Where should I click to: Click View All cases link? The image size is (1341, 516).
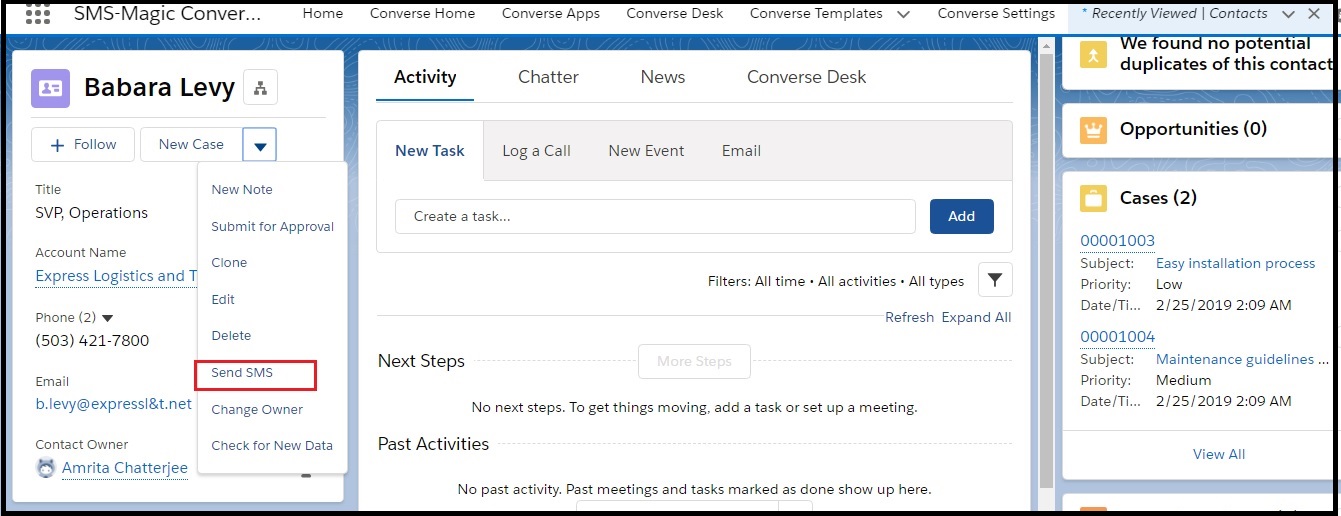1219,454
